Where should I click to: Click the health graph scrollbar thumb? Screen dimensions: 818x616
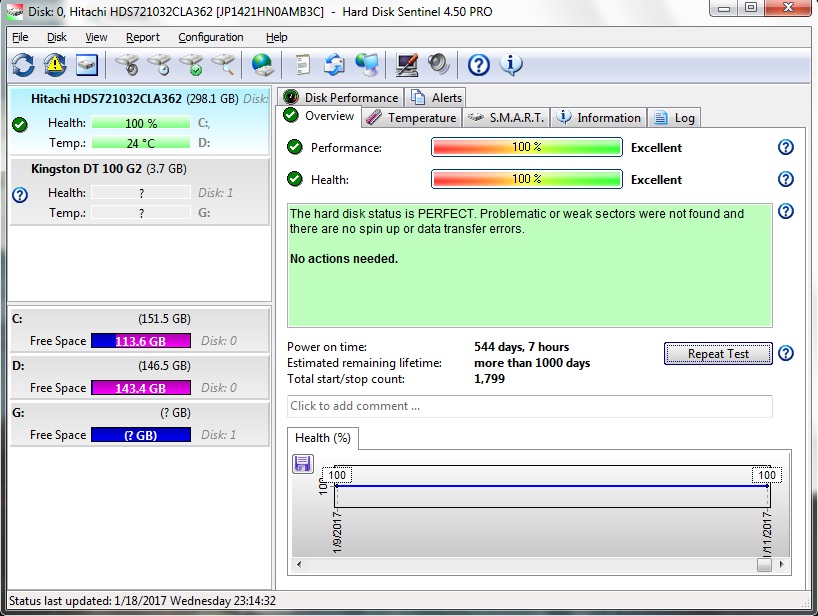click(764, 564)
